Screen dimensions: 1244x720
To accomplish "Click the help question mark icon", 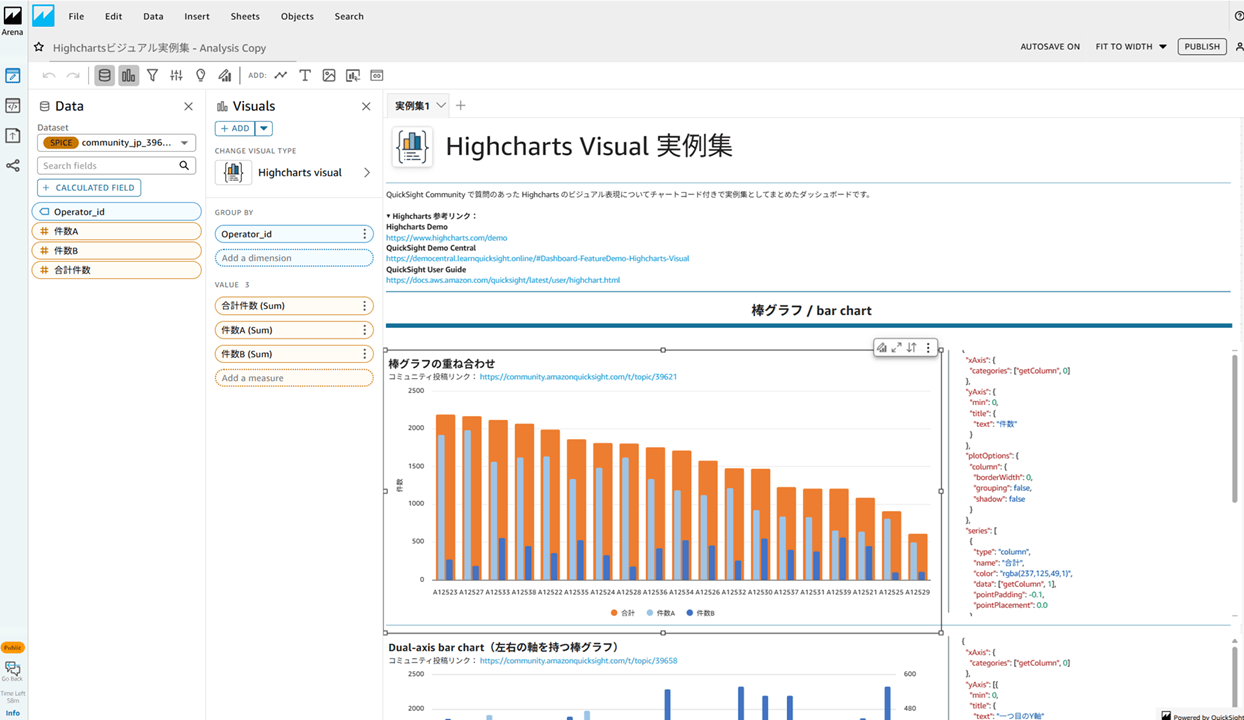I will pyautogui.click(x=1239, y=16).
